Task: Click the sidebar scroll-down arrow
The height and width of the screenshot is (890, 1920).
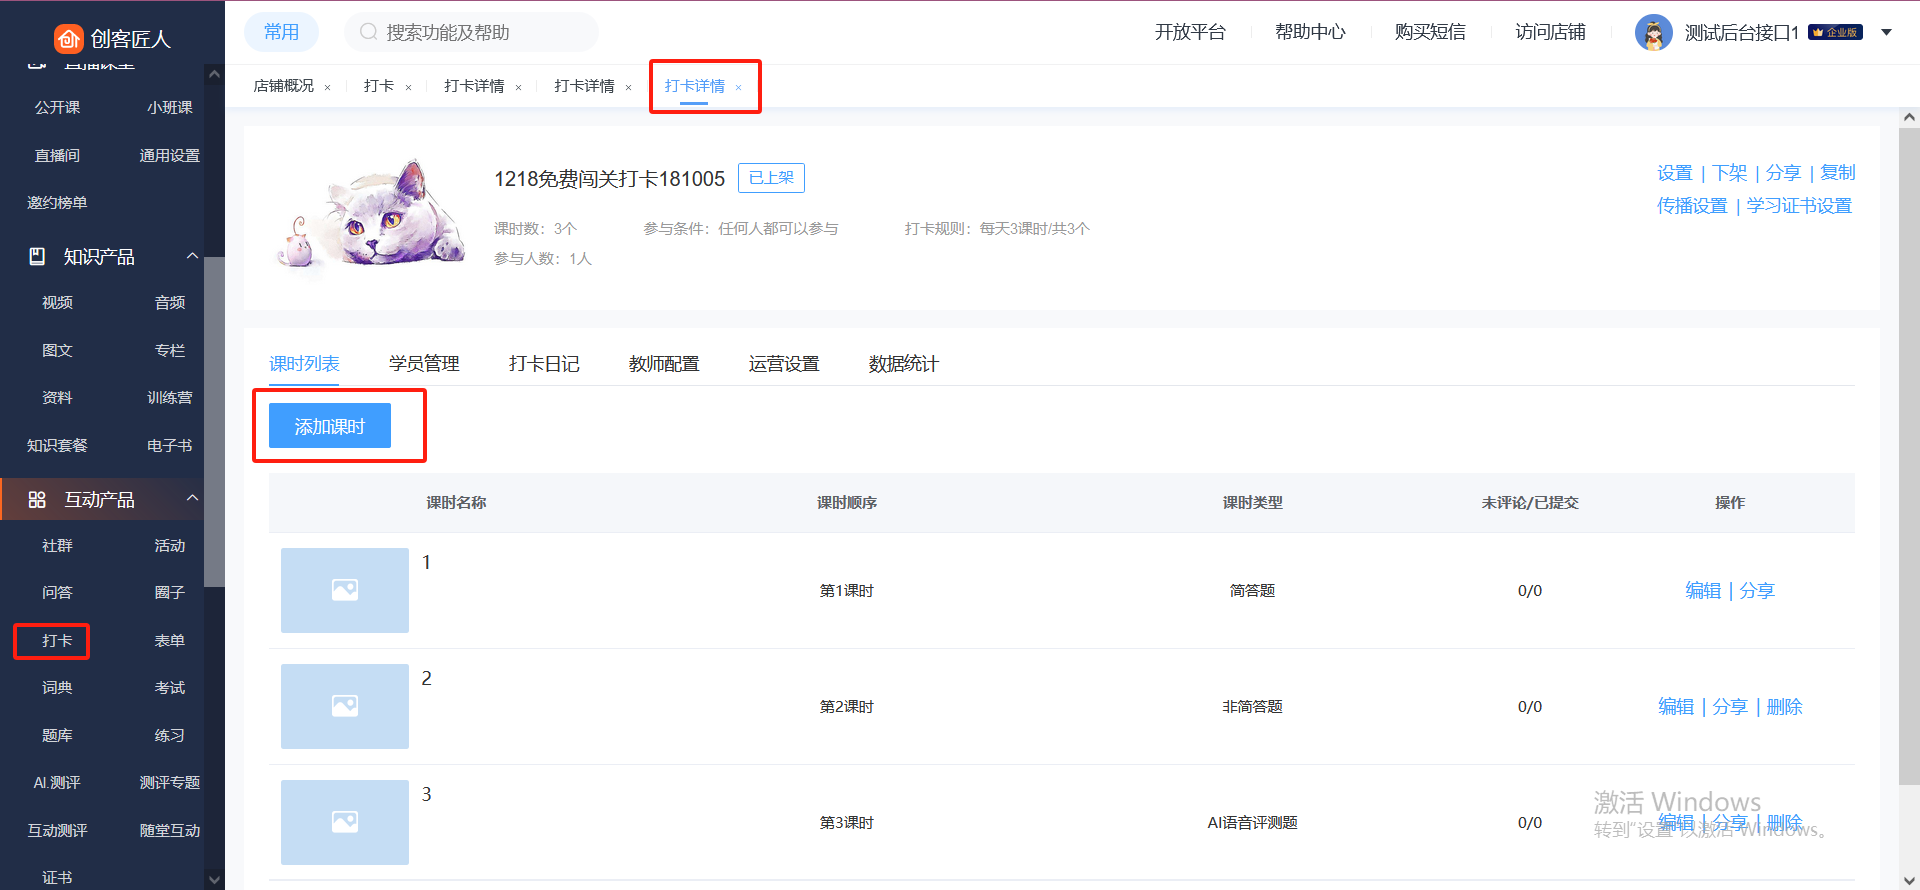Action: 214,879
